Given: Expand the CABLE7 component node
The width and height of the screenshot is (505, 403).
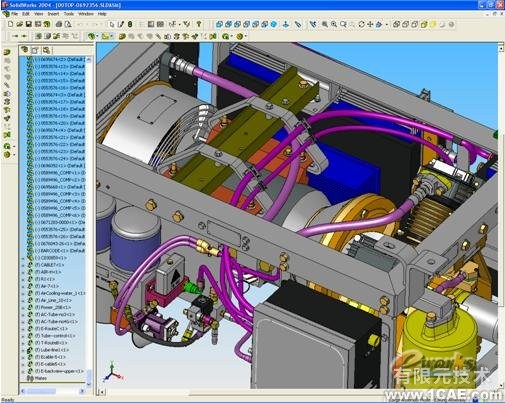Looking at the screenshot, I should pyautogui.click(x=23, y=265).
